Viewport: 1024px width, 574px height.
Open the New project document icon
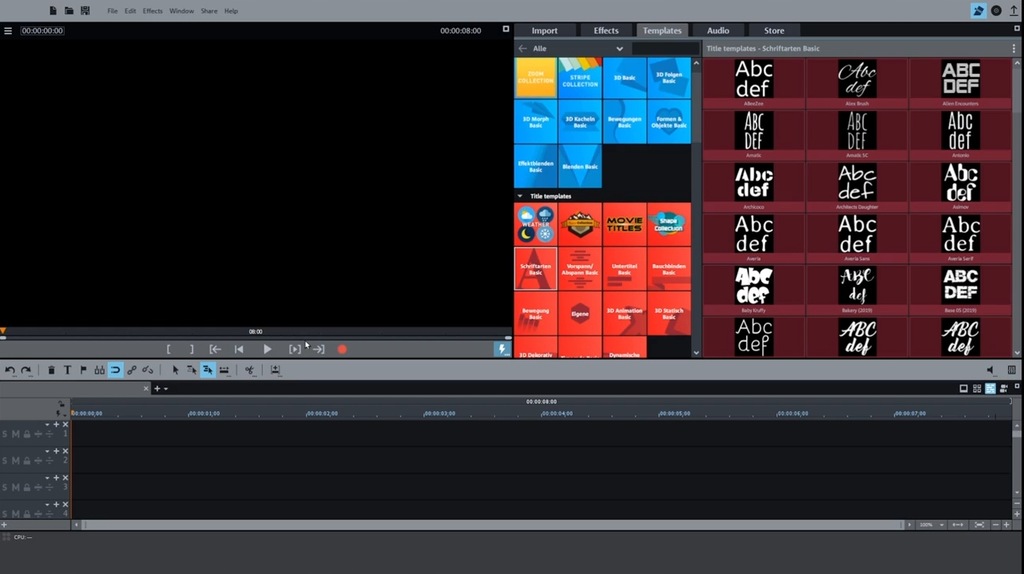click(53, 10)
